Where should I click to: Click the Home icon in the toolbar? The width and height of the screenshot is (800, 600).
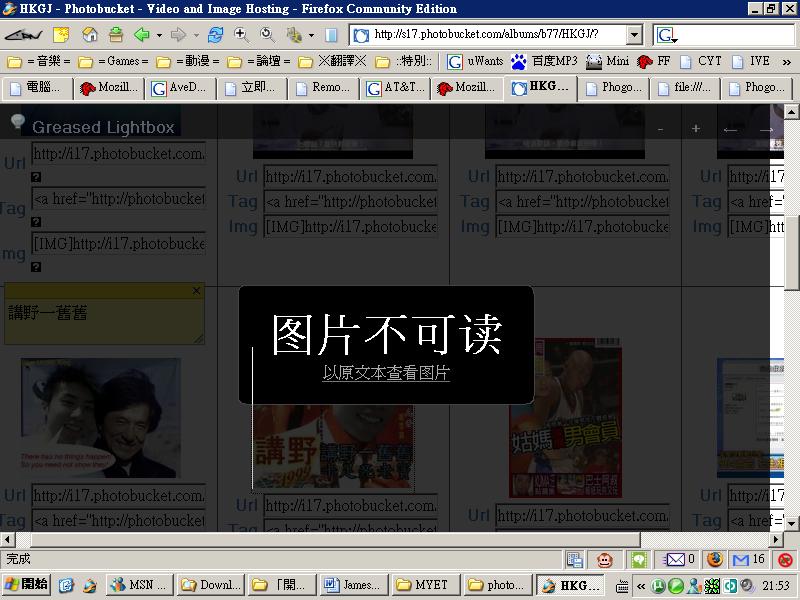(x=90, y=35)
